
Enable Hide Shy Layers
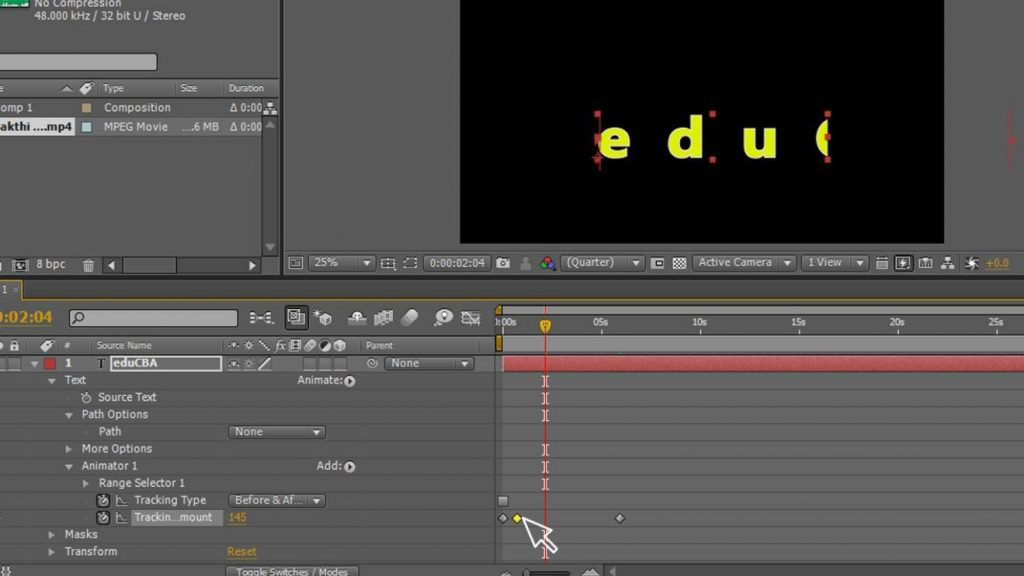(x=260, y=318)
